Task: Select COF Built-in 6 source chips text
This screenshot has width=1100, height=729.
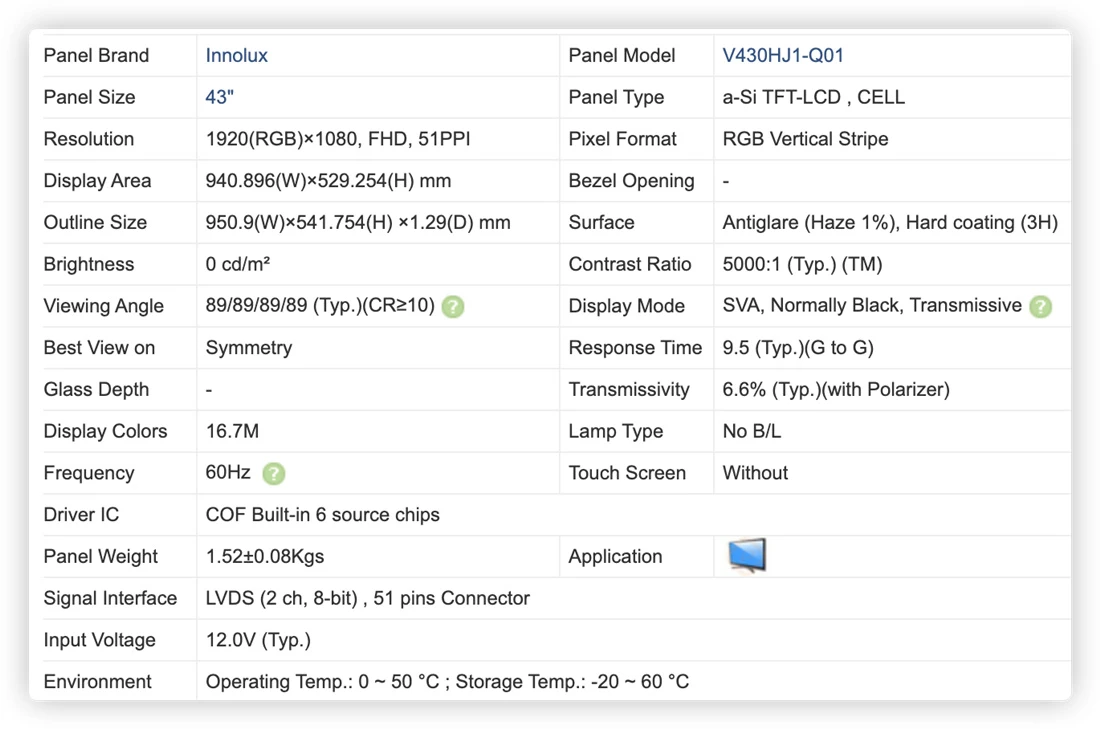Action: 323,514
